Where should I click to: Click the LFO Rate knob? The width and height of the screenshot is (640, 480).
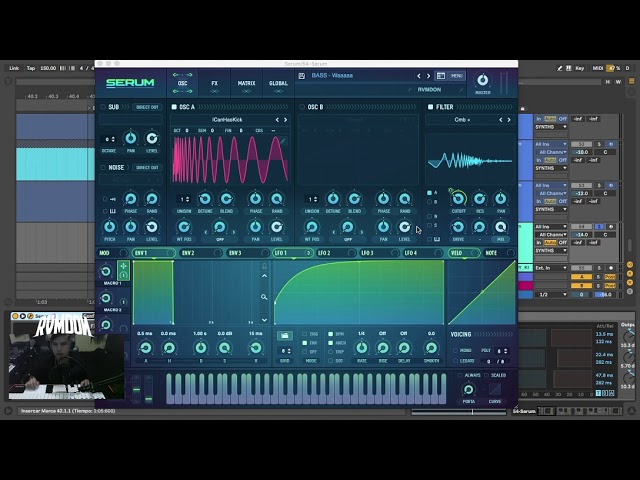click(362, 348)
